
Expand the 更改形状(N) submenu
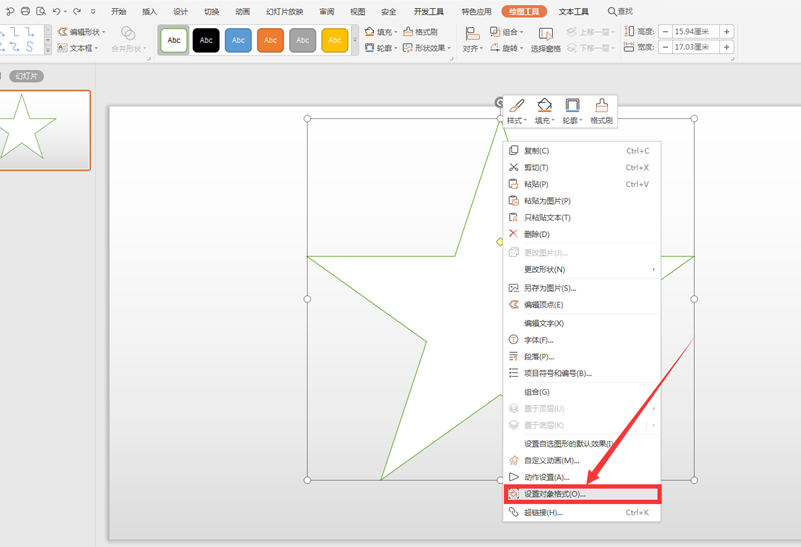[582, 269]
